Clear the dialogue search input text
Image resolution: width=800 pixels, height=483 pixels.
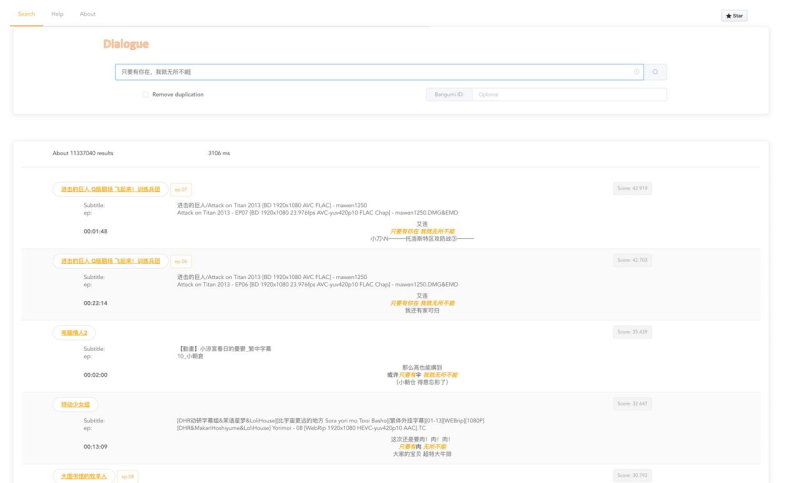coord(636,72)
